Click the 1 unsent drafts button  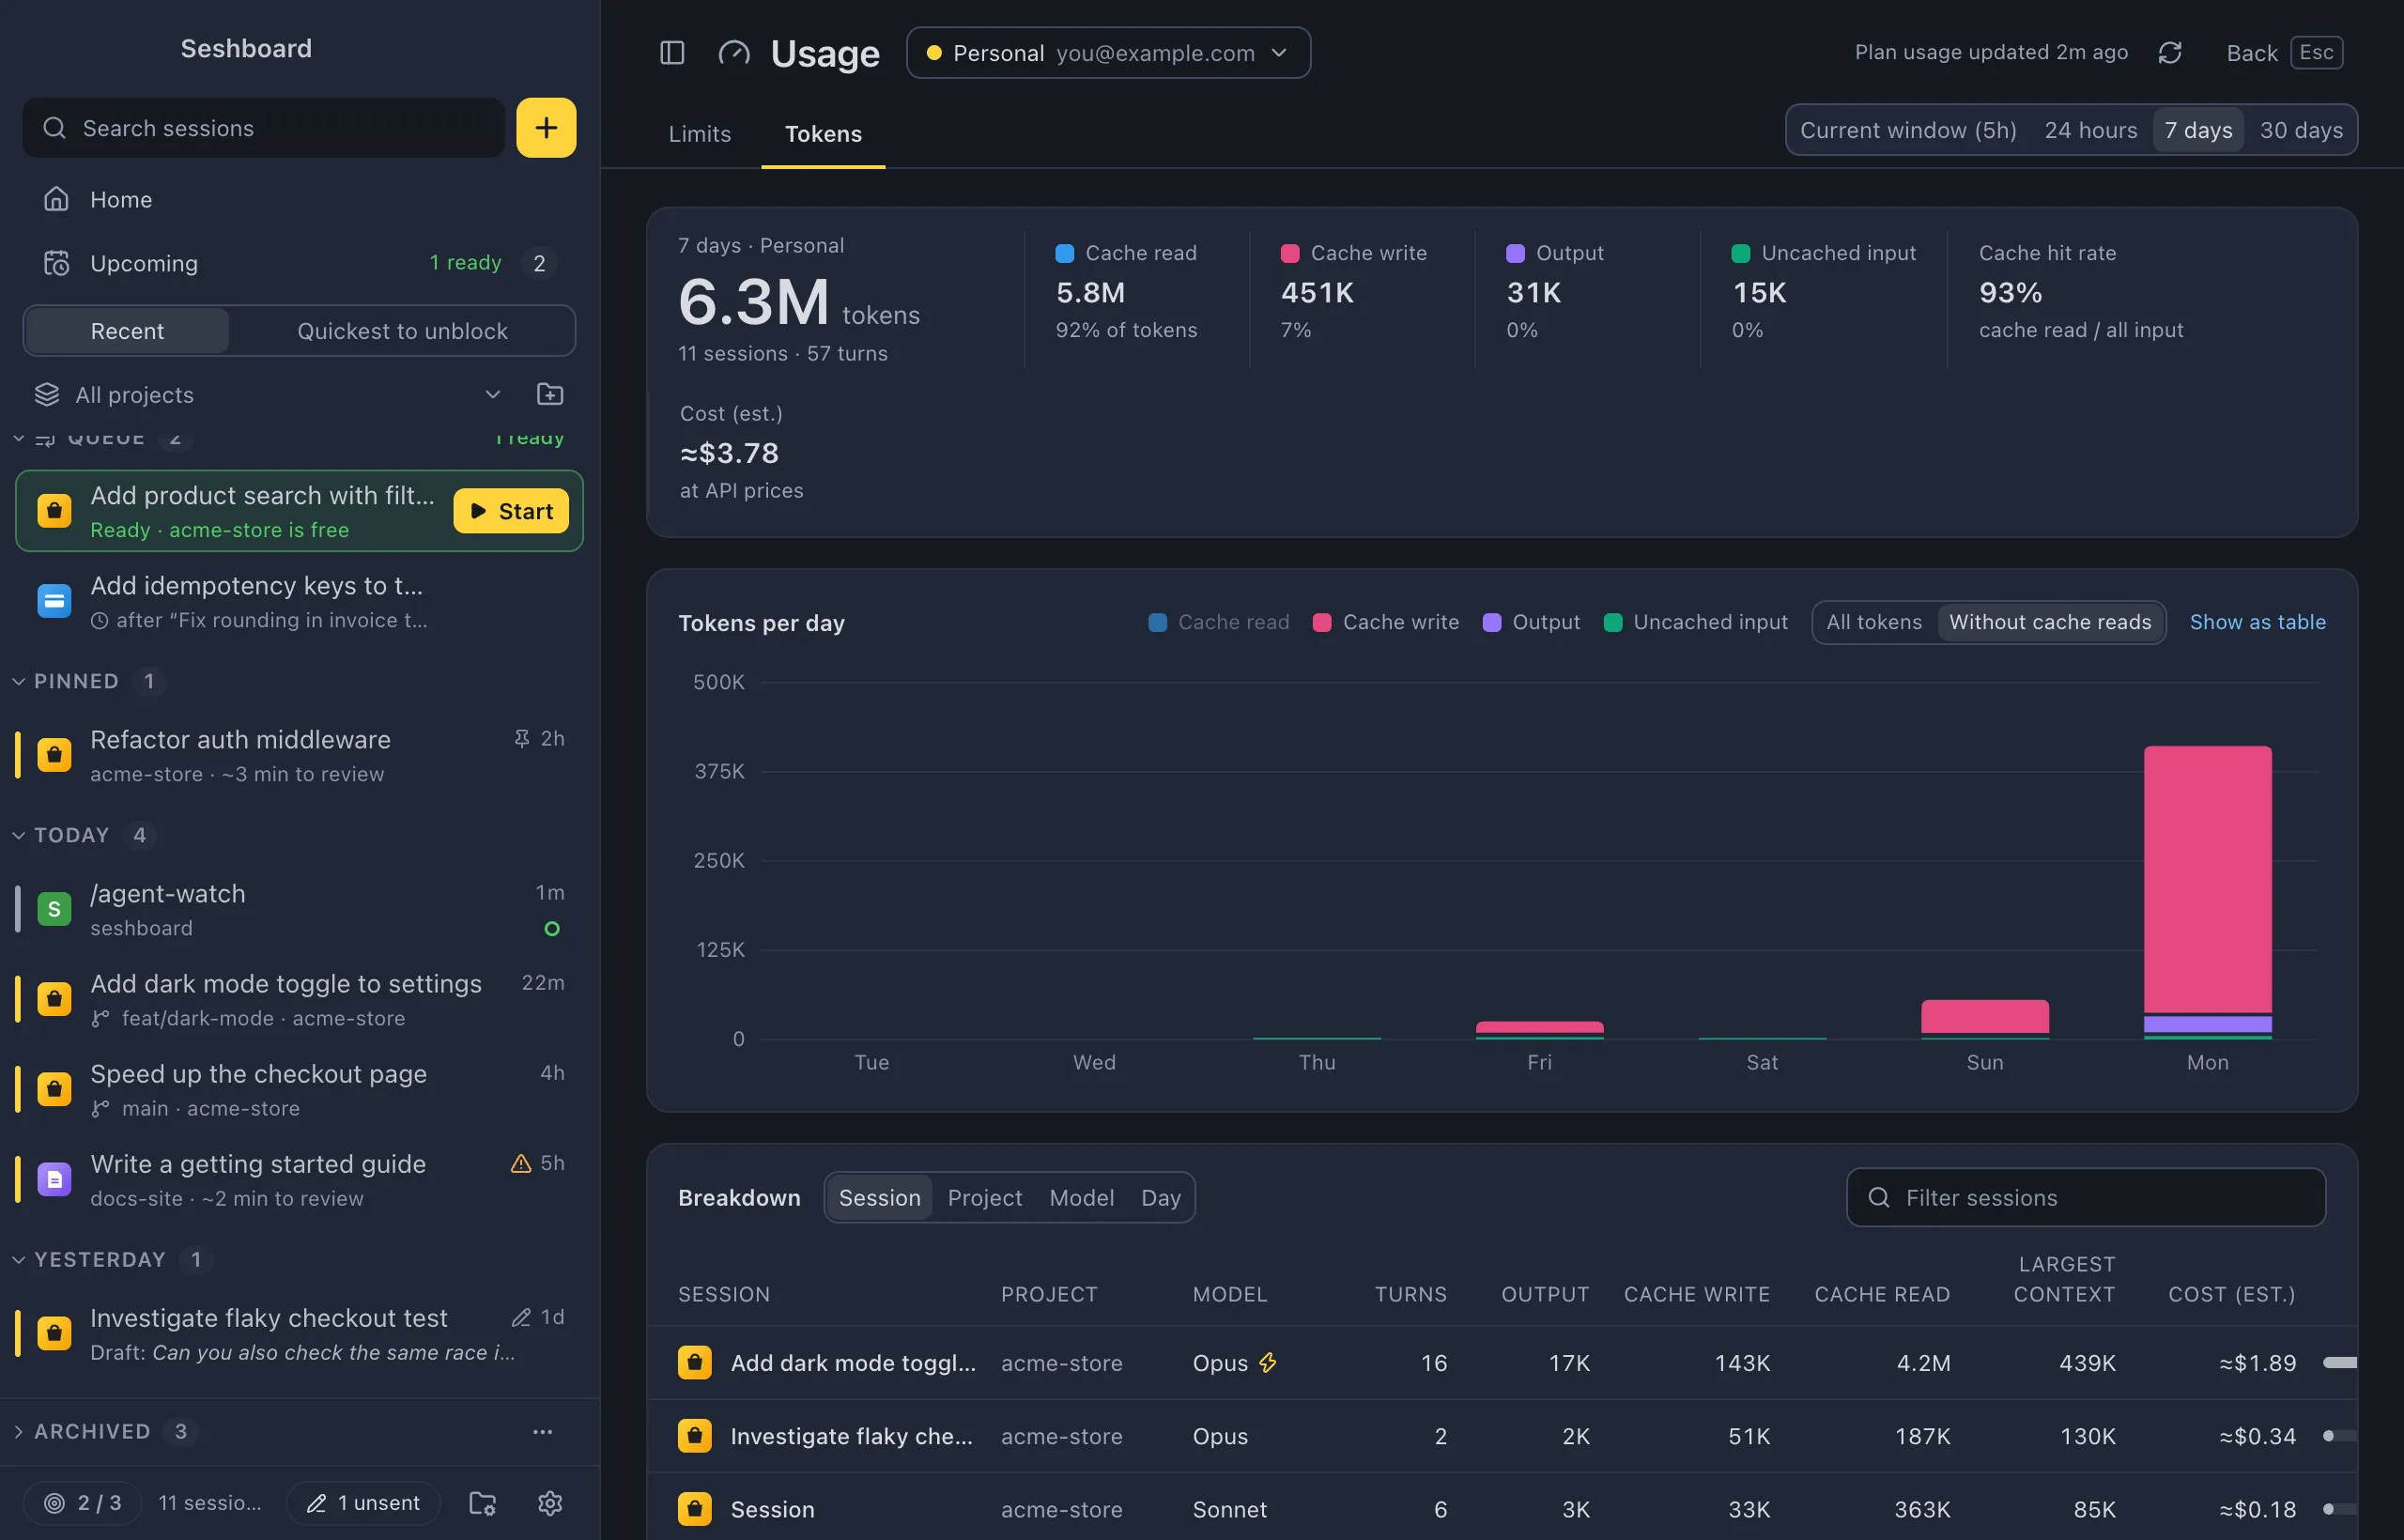click(363, 1502)
